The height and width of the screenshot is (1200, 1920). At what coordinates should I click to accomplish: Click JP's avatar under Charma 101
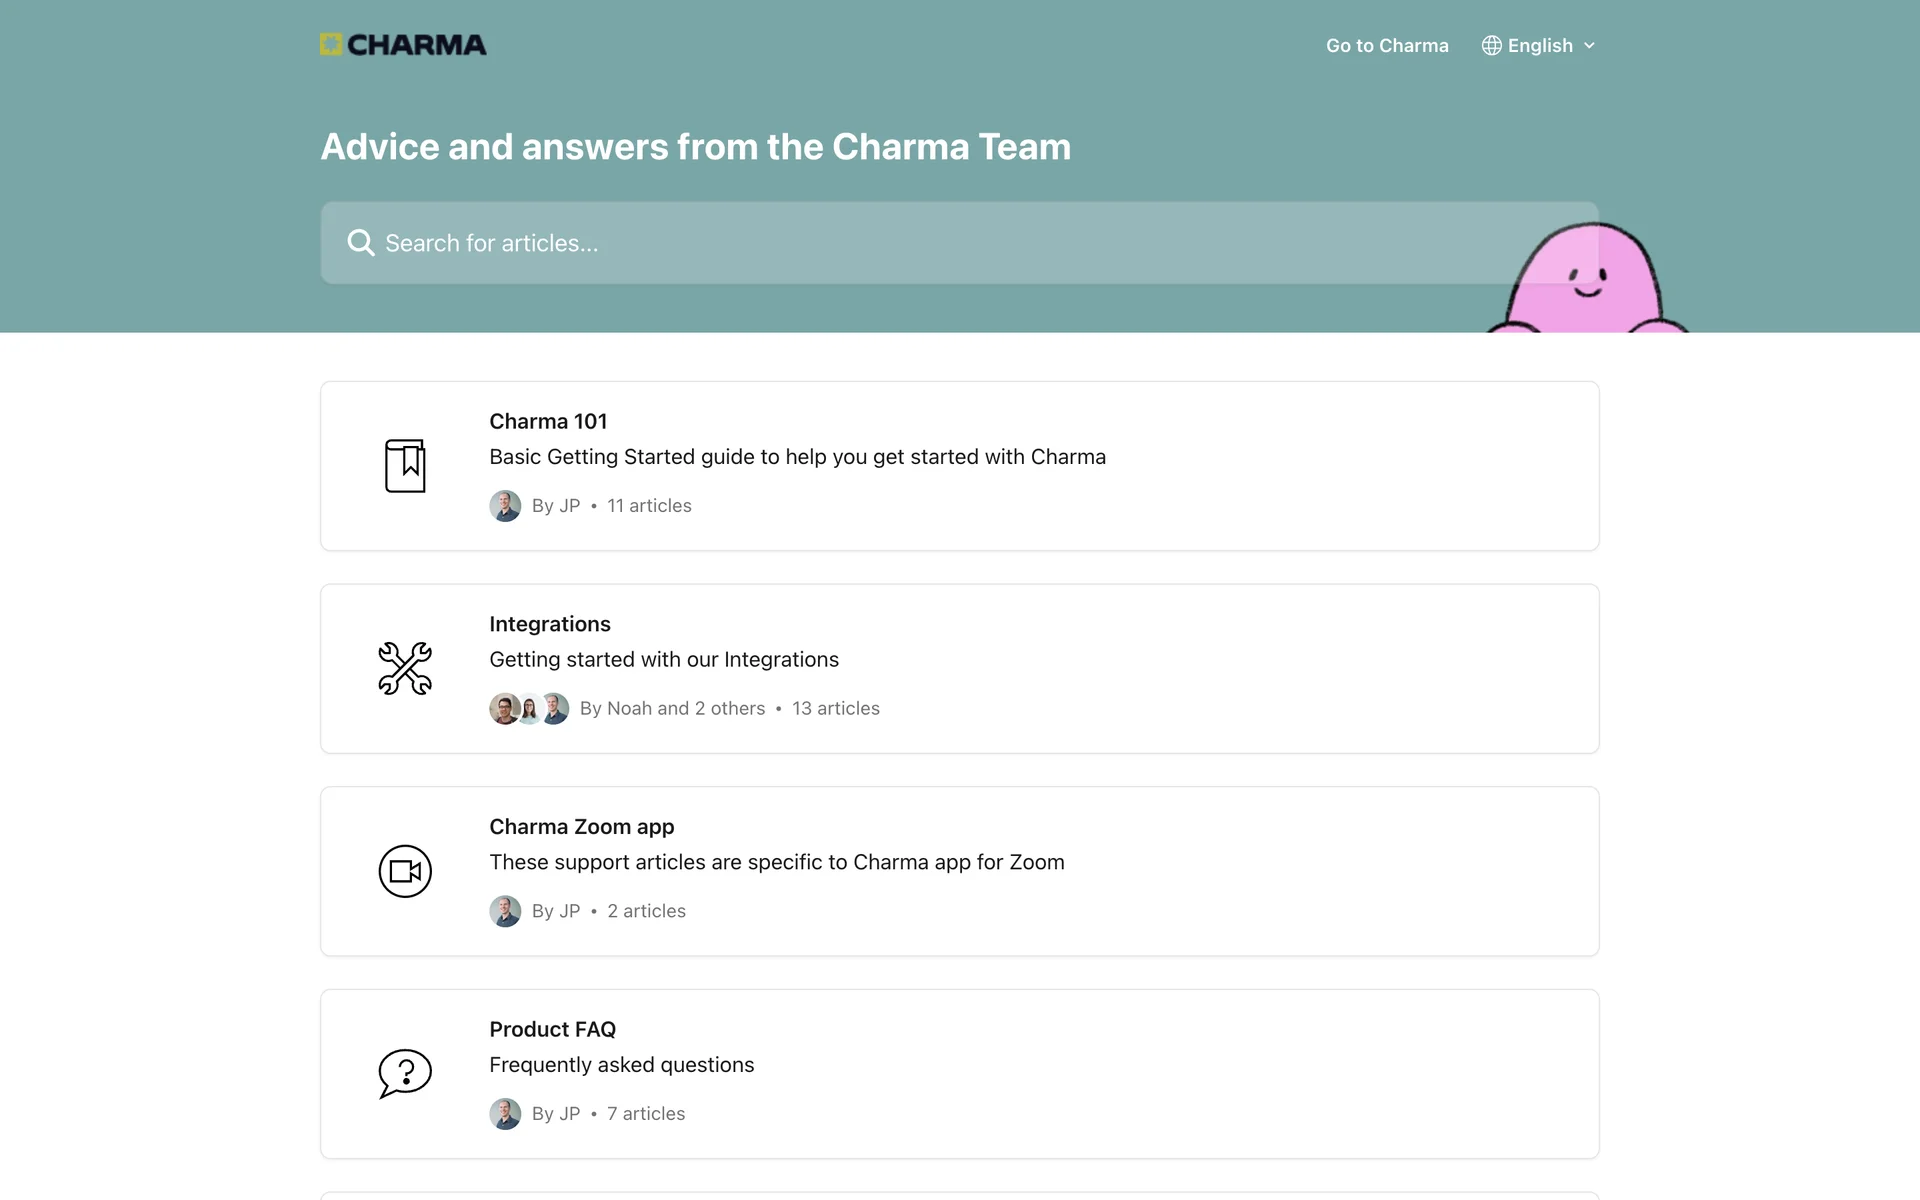[505, 506]
